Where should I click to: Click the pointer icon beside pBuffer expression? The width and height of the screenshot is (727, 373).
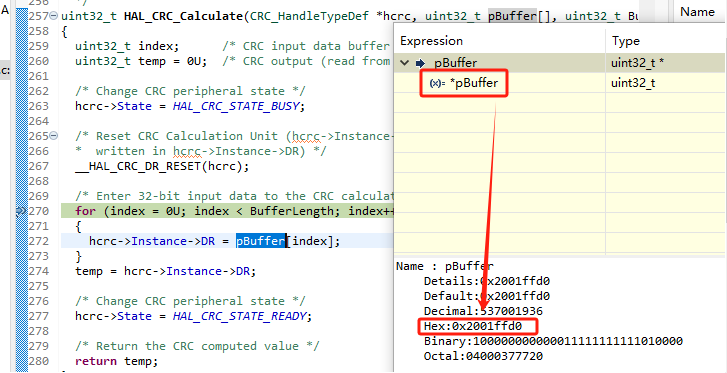pyautogui.click(x=421, y=63)
